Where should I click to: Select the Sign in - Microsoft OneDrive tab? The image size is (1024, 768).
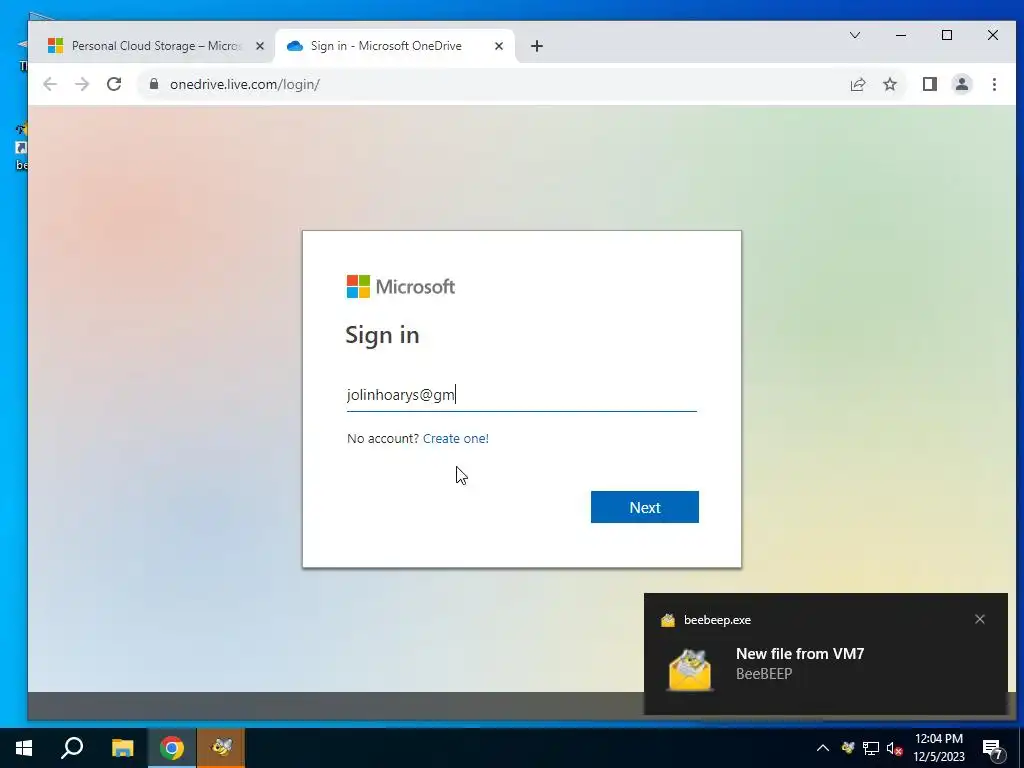tap(394, 46)
